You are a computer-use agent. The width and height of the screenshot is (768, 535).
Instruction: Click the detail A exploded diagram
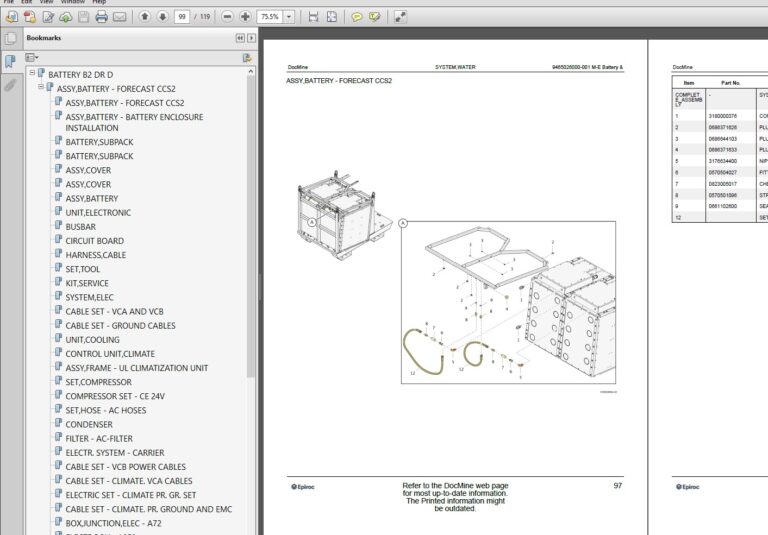pos(508,302)
